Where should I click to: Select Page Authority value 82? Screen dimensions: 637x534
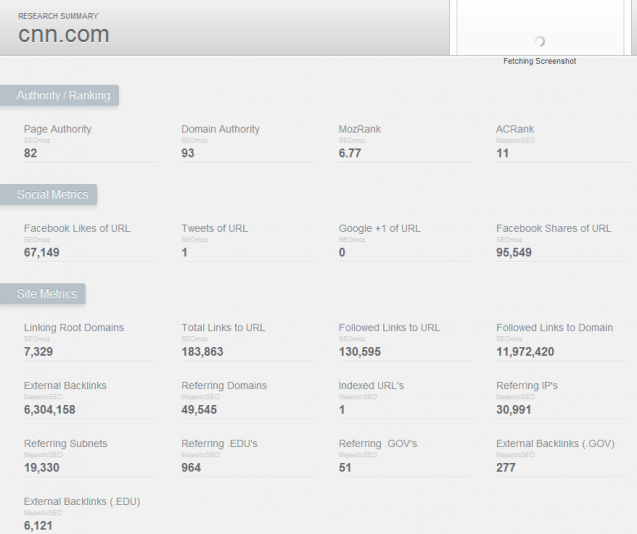[x=30, y=153]
